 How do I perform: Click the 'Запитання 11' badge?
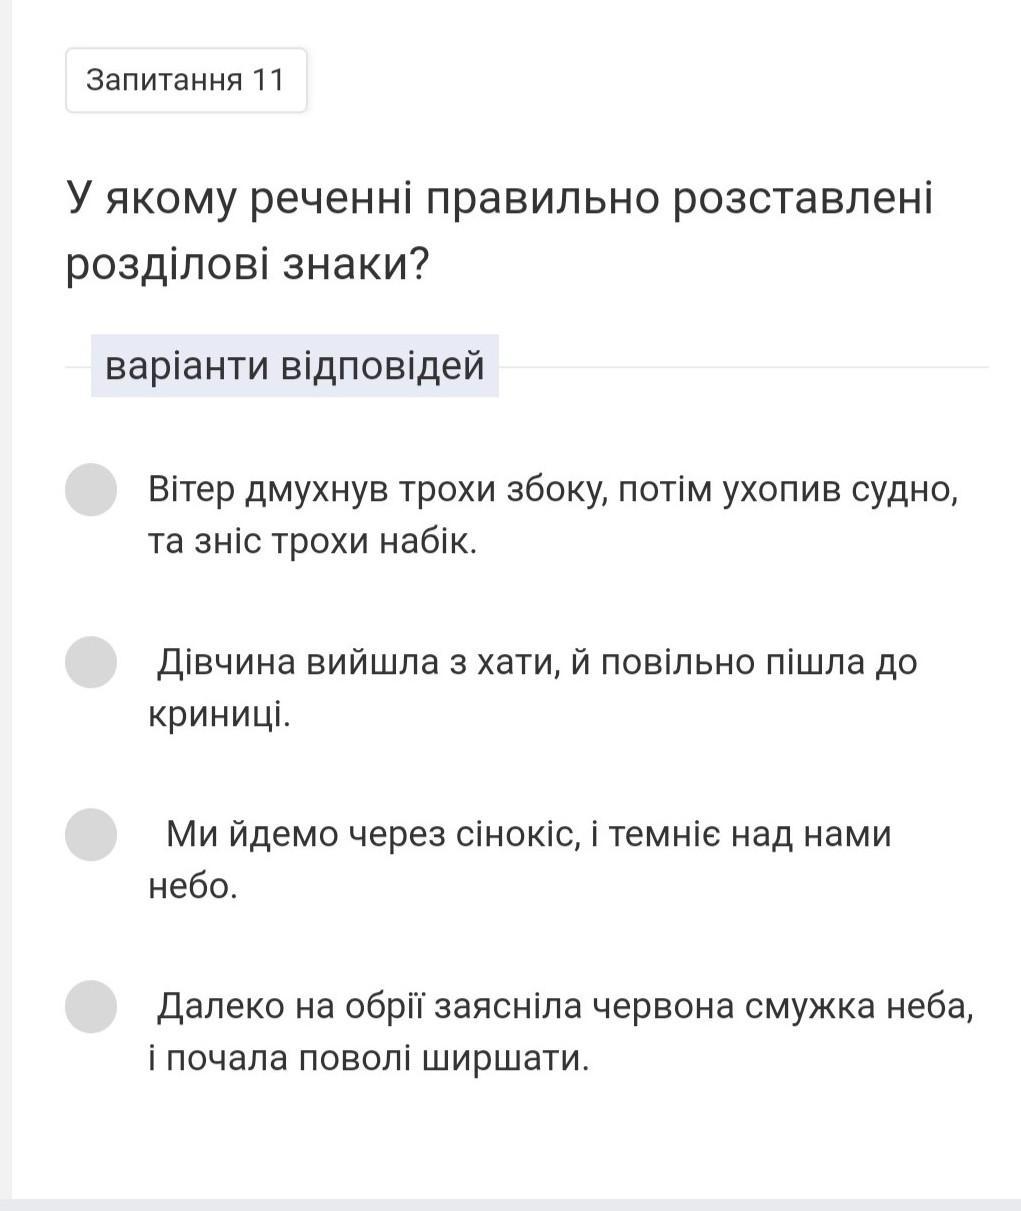(x=186, y=80)
